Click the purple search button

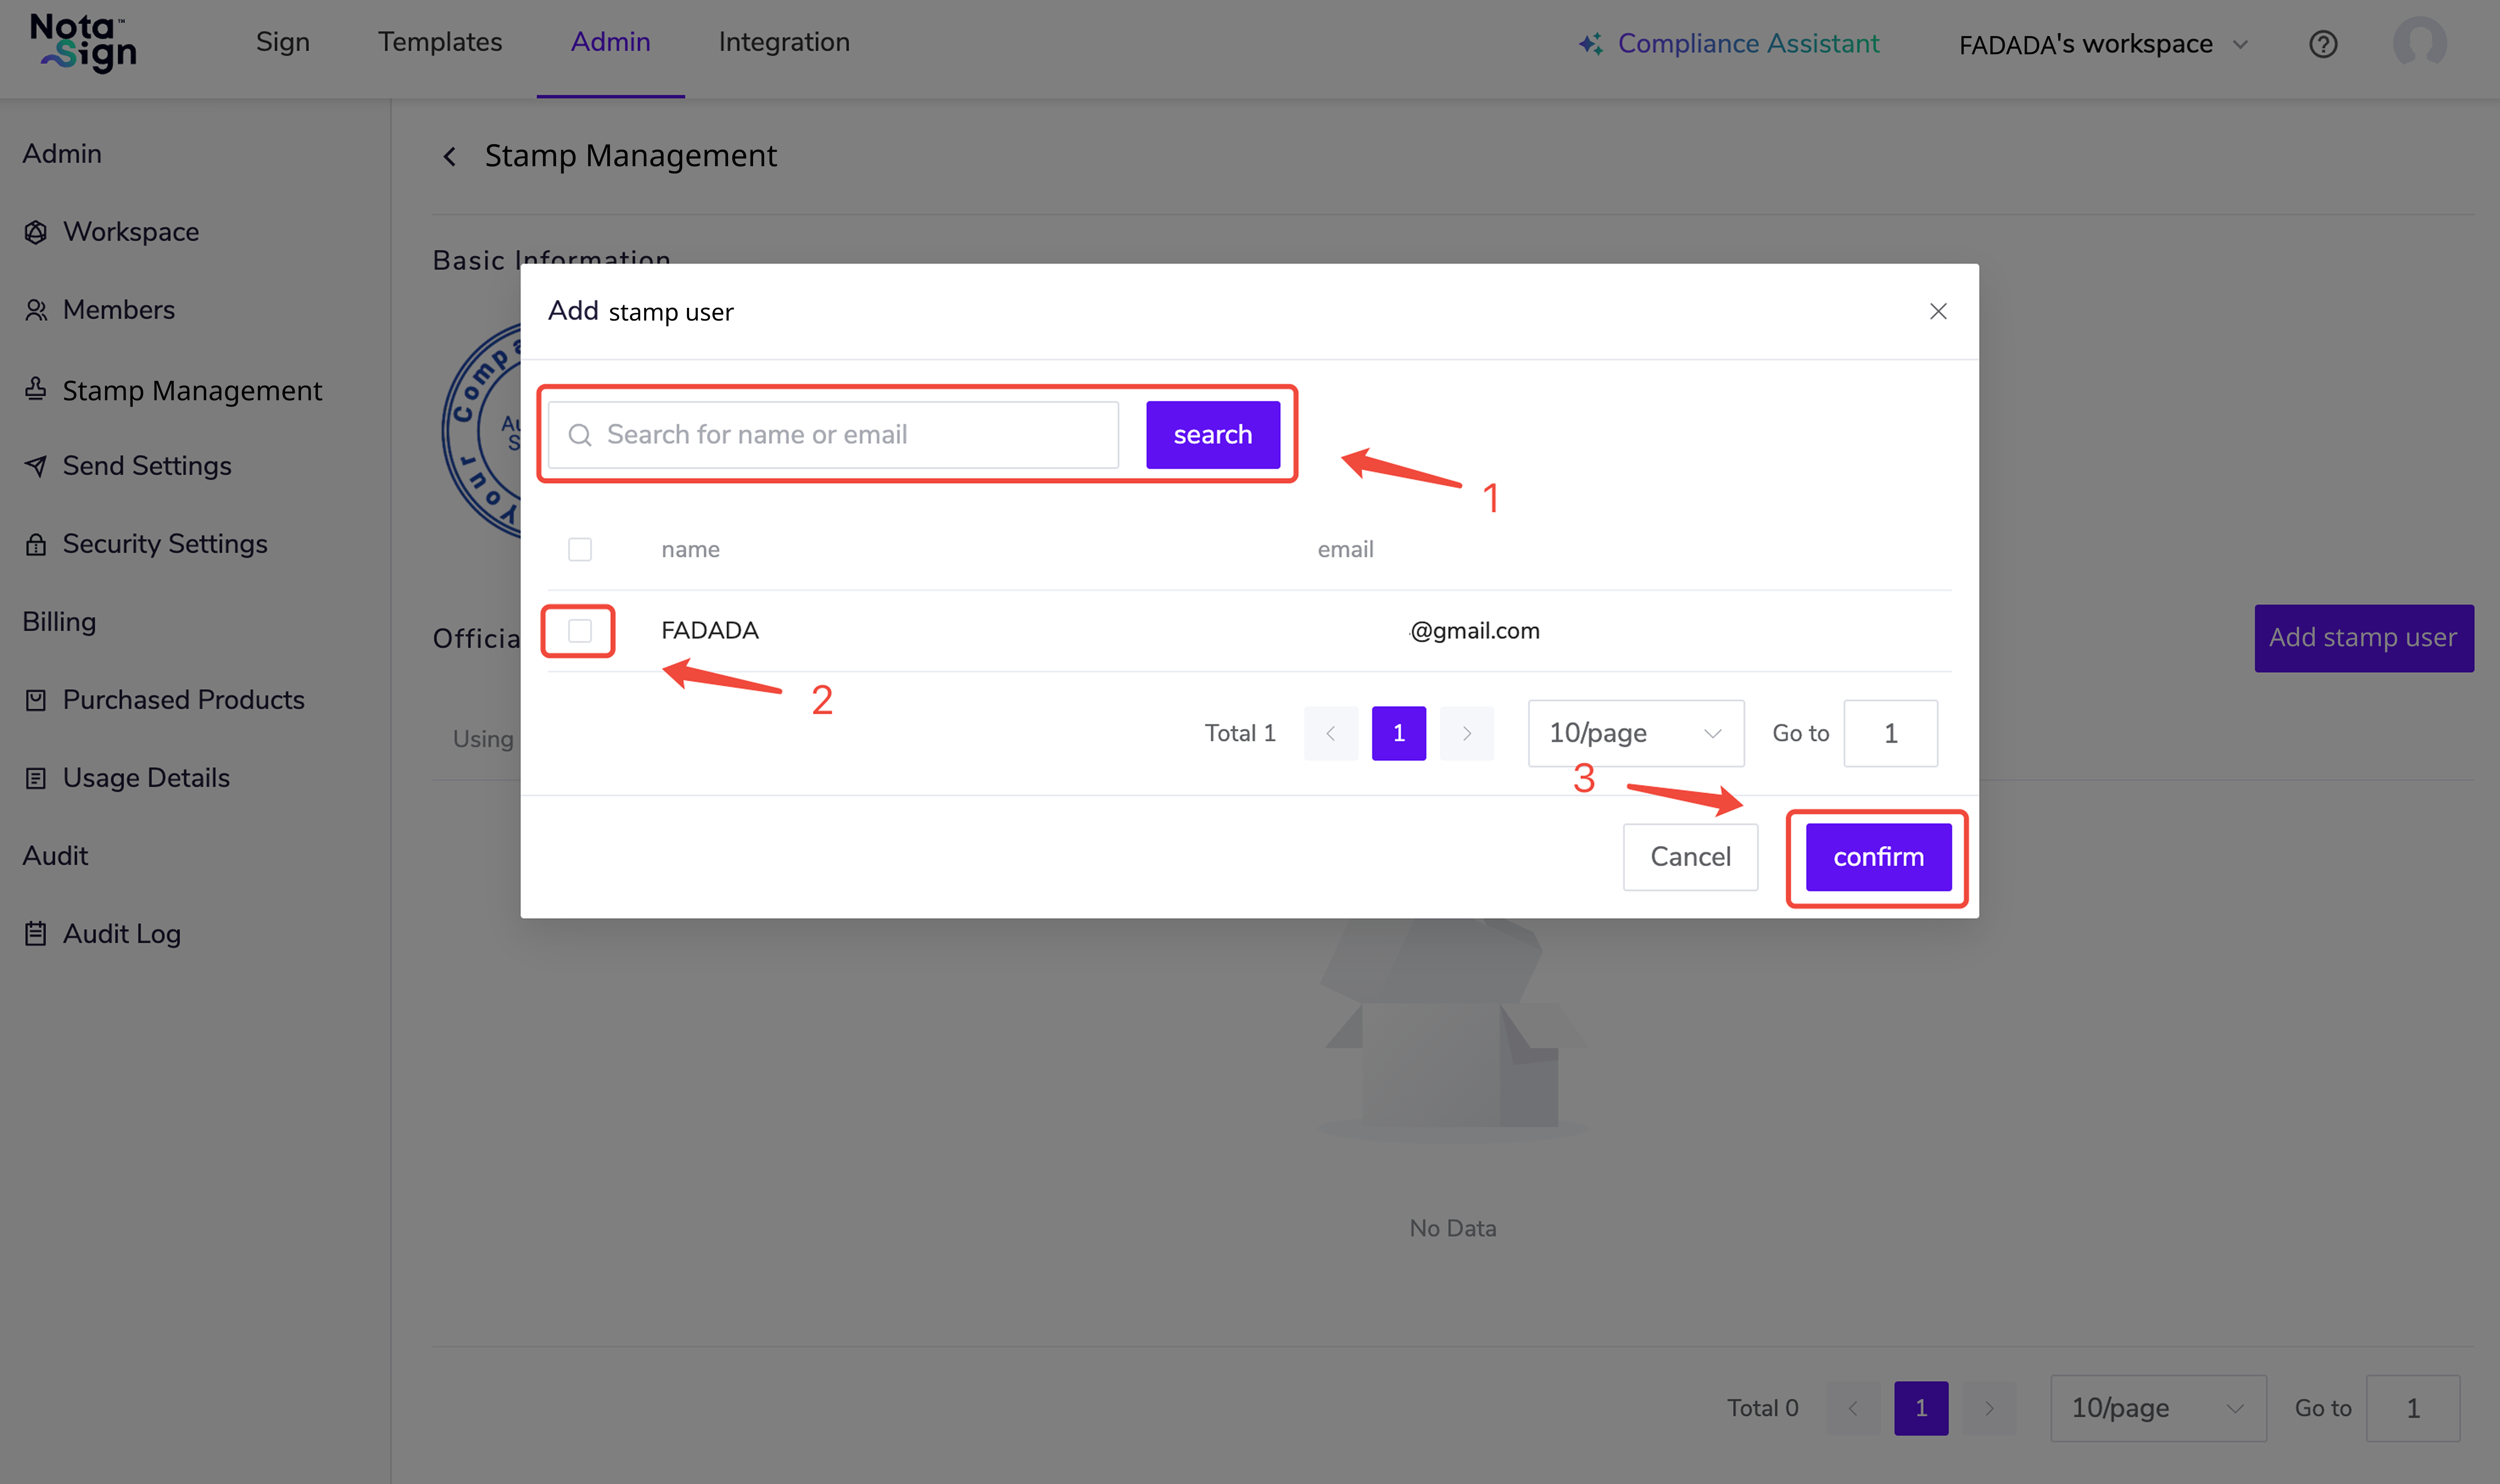coord(1212,435)
